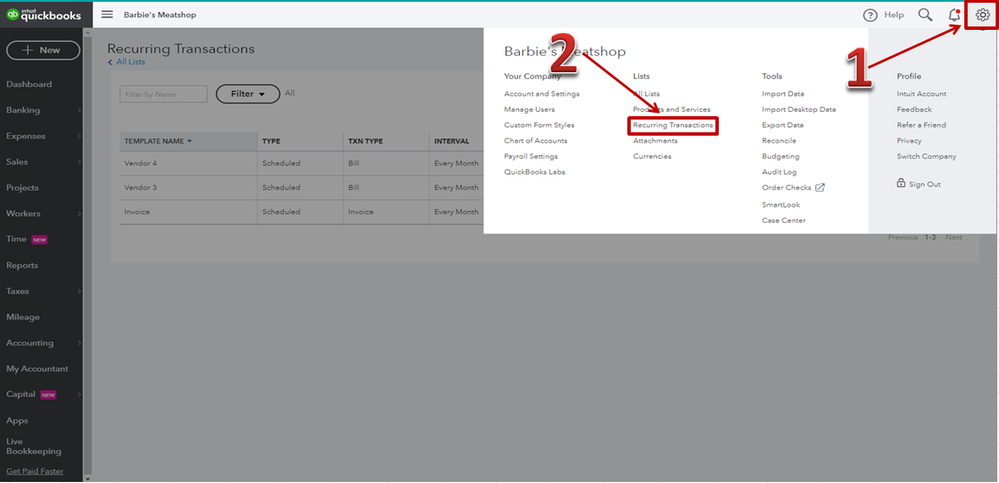The width and height of the screenshot is (999, 483).
Task: Open Privacy under Profile
Action: [909, 141]
